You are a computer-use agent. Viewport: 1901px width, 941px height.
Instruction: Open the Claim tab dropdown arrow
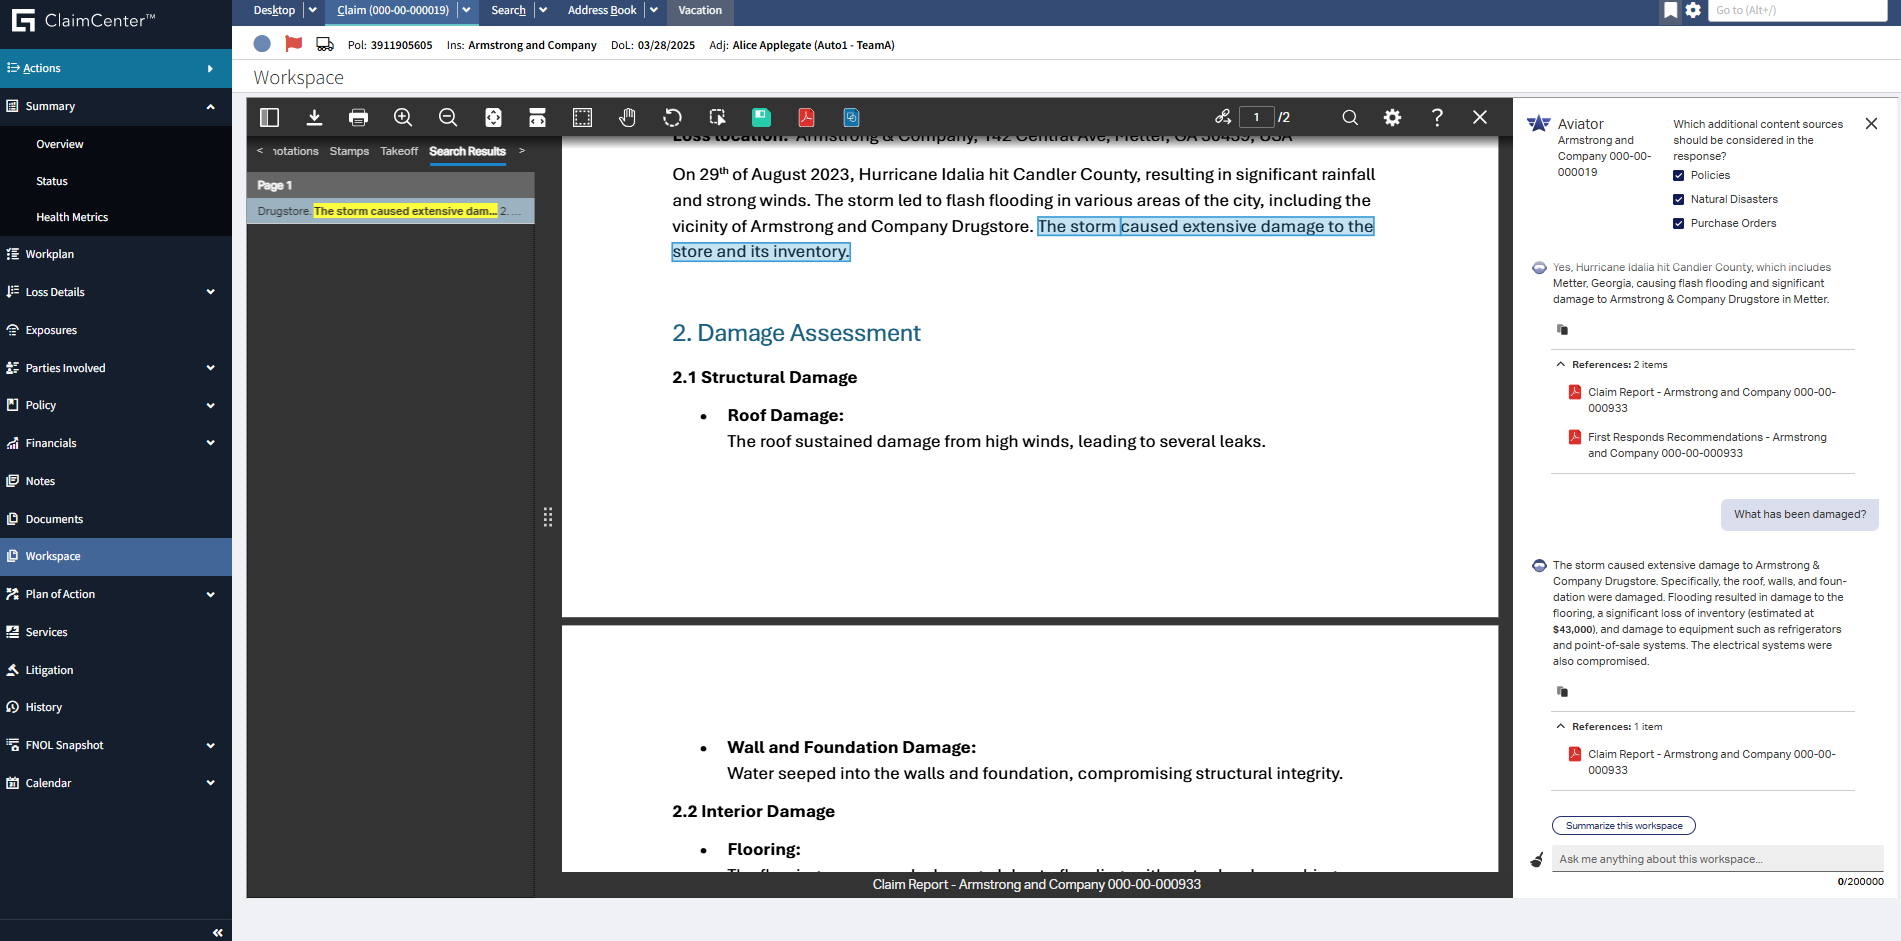point(466,10)
